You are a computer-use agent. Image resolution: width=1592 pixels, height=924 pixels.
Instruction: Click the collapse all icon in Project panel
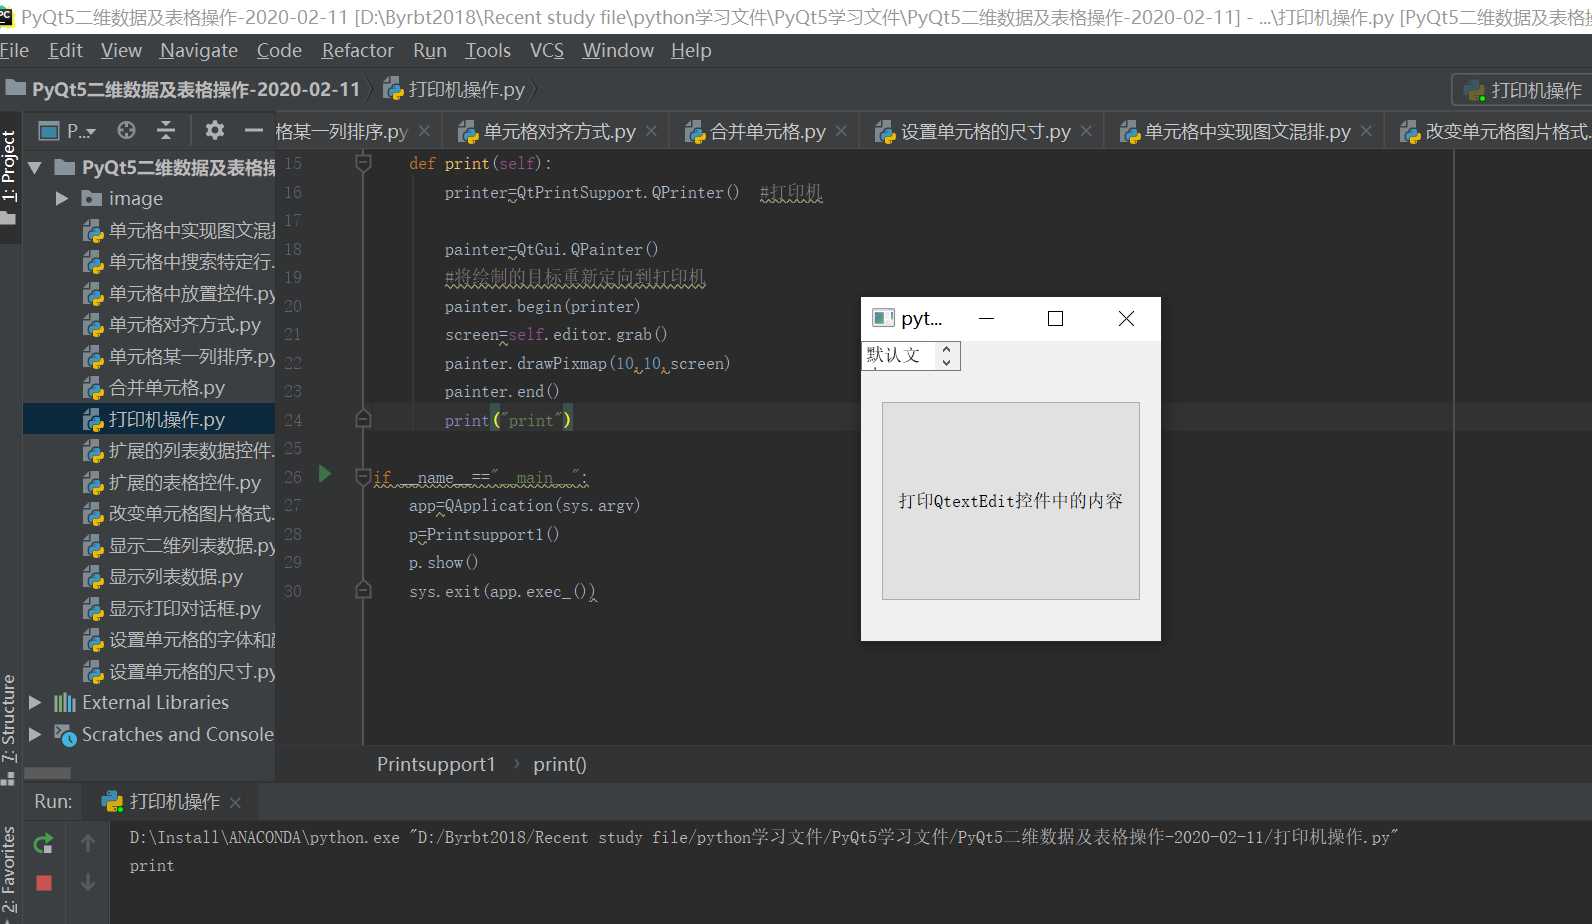click(x=166, y=130)
